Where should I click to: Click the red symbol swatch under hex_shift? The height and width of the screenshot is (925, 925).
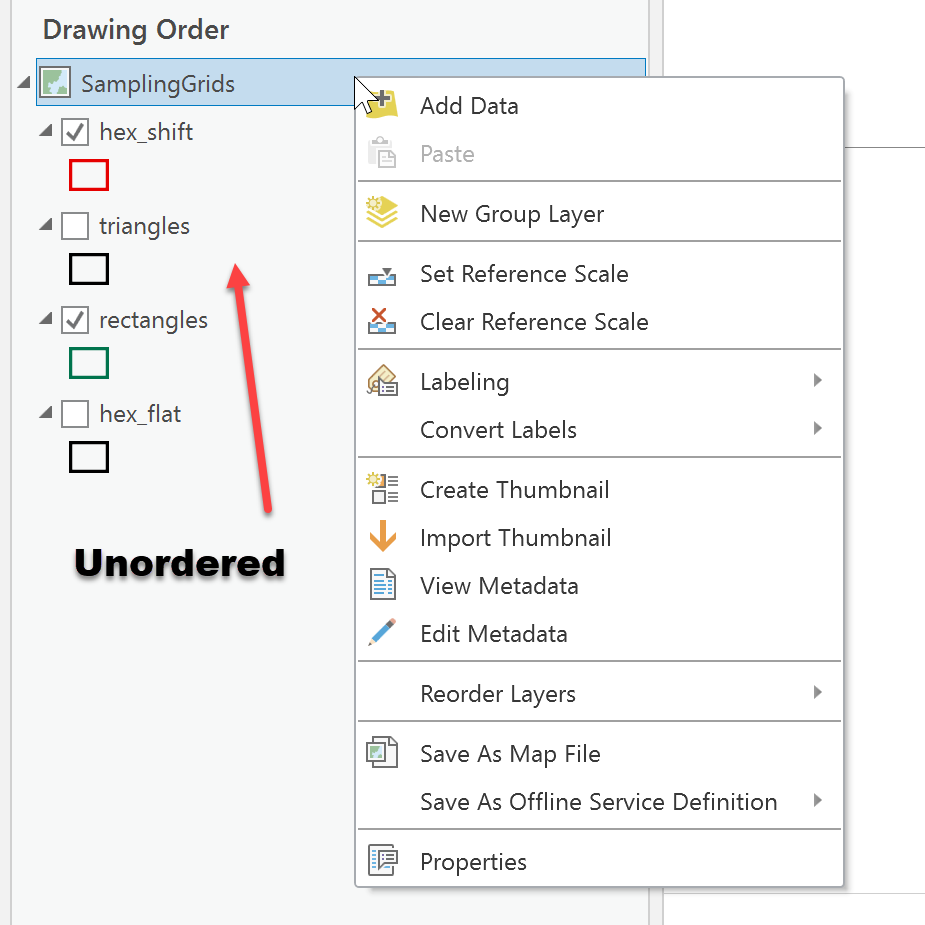89,175
